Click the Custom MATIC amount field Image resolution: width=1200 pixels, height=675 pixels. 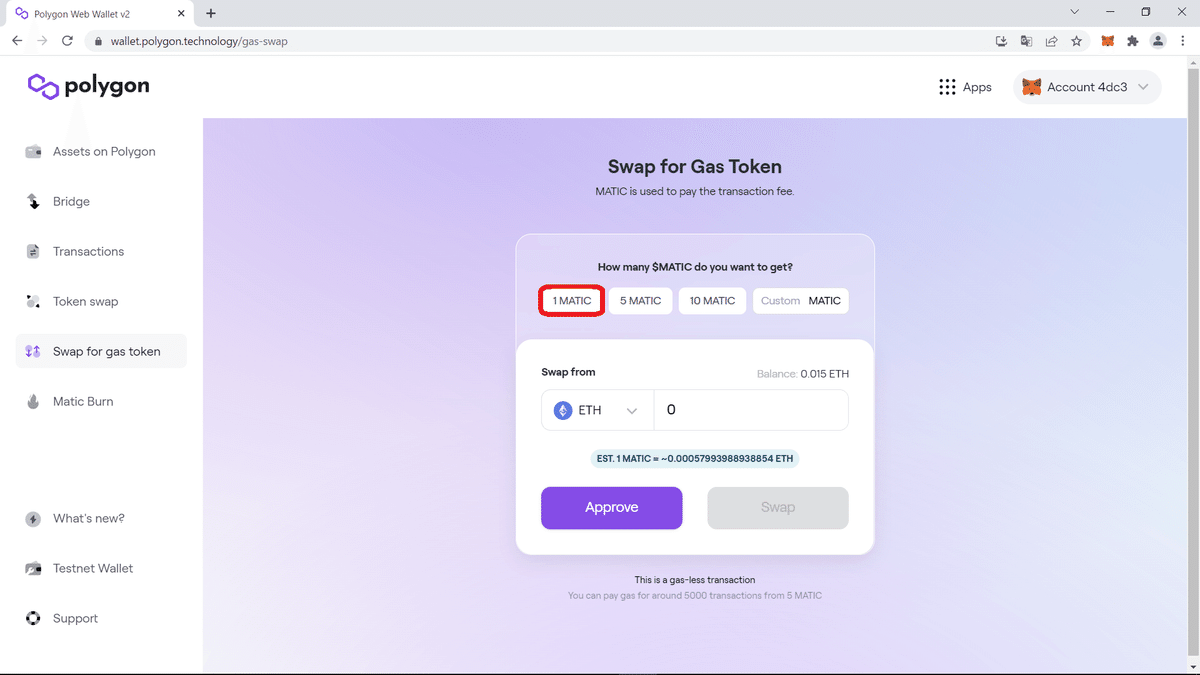(x=800, y=301)
